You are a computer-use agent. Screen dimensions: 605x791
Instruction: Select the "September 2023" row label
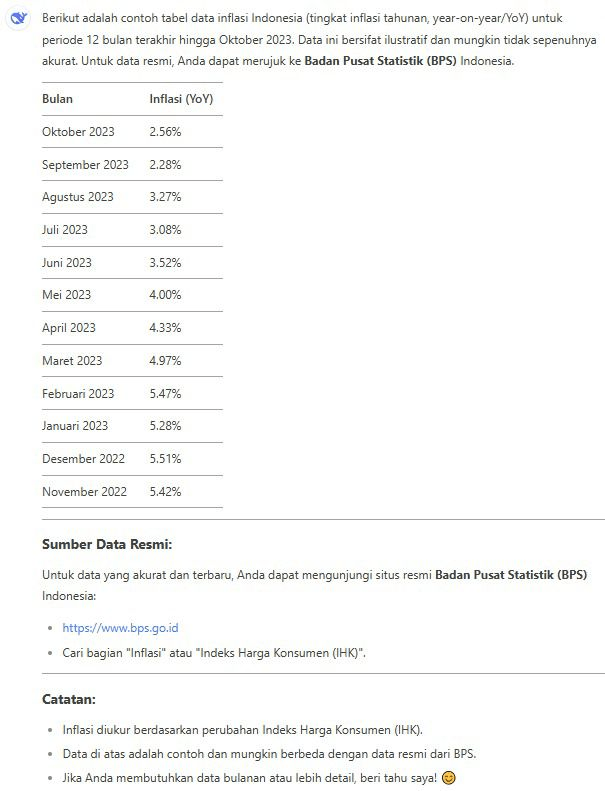pyautogui.click(x=85, y=165)
